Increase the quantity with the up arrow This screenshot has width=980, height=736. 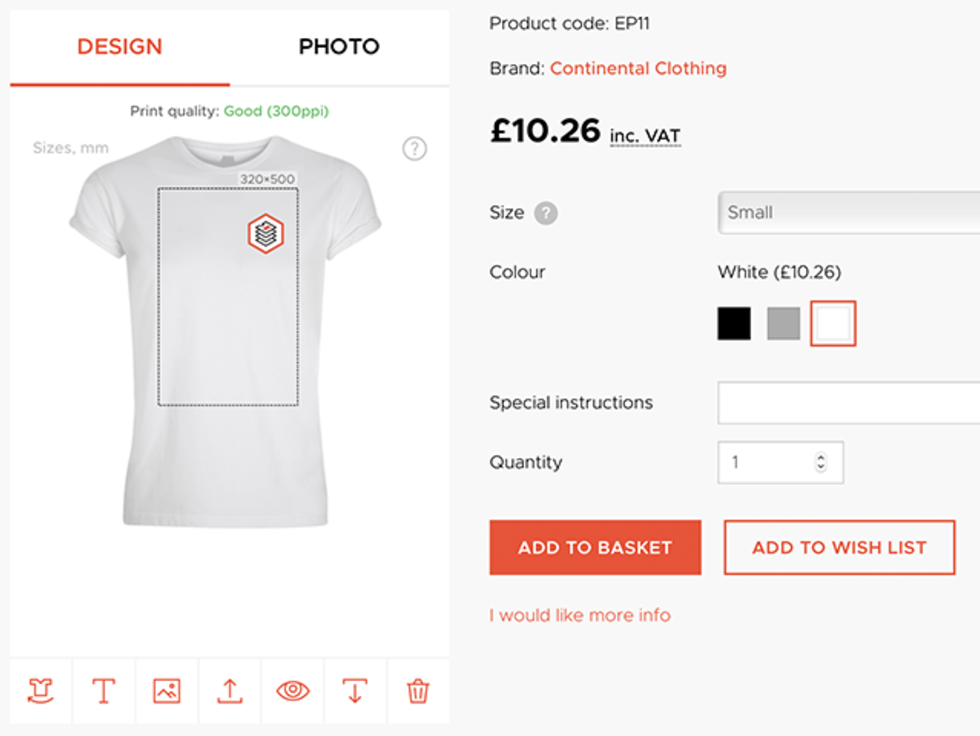(x=820, y=456)
